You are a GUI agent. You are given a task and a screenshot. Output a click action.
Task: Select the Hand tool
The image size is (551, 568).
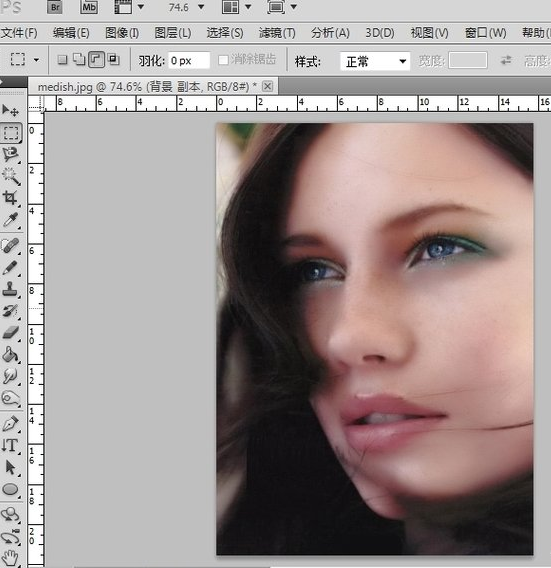click(x=11, y=558)
